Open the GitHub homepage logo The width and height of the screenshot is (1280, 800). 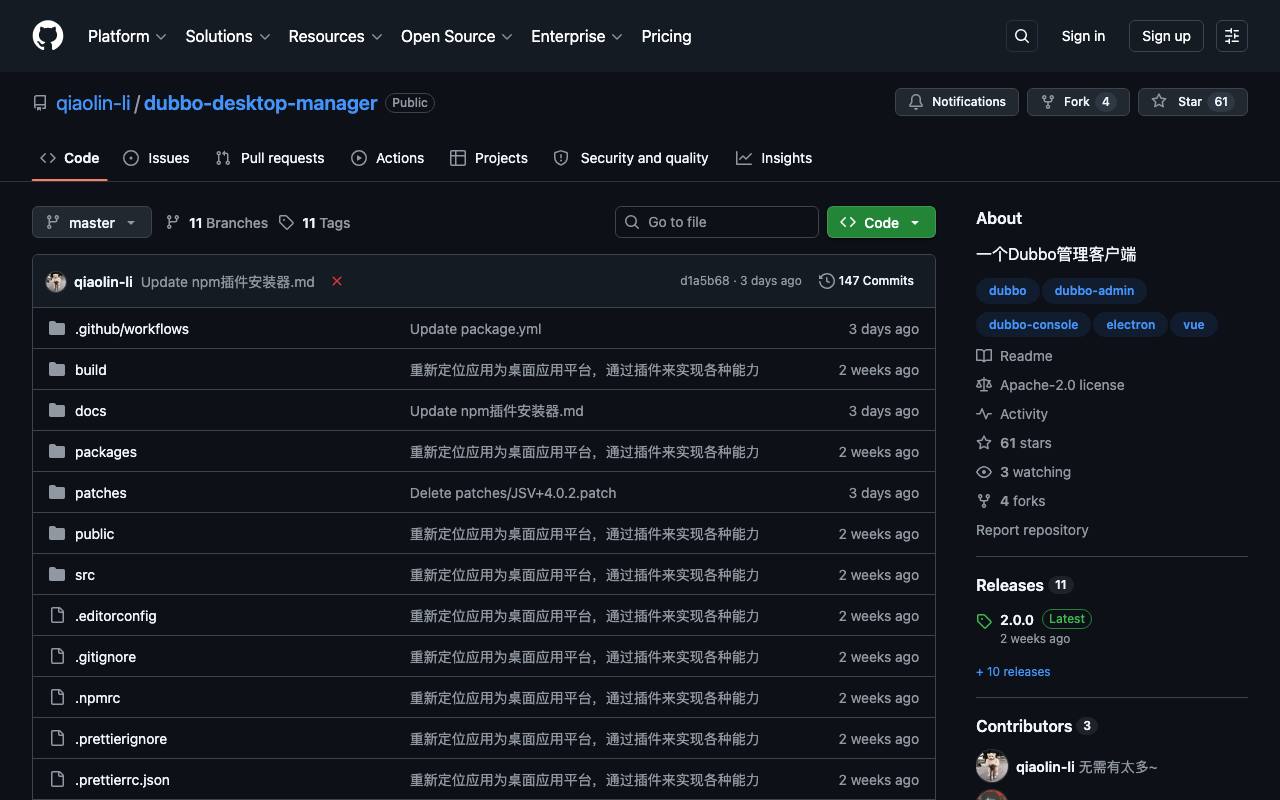click(48, 36)
